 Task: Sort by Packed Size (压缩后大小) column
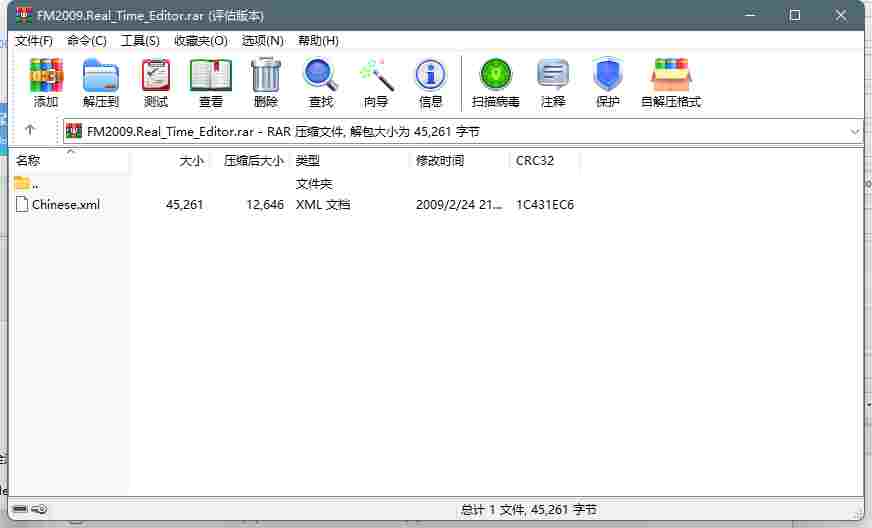click(x=251, y=161)
